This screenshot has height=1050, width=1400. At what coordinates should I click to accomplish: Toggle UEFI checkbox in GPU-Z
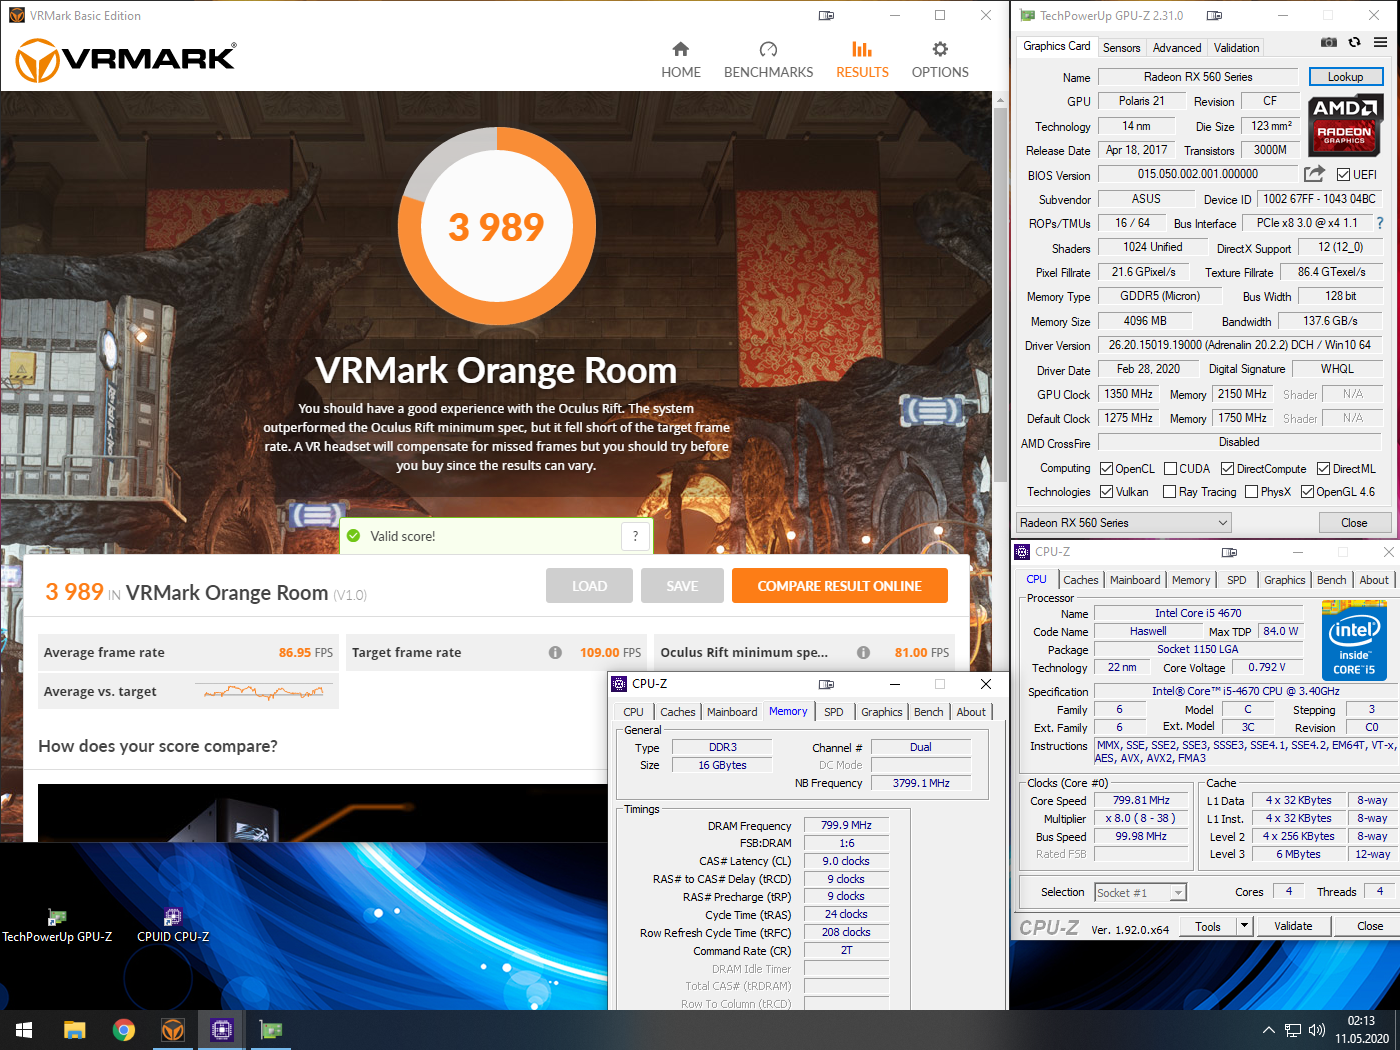pos(1344,175)
